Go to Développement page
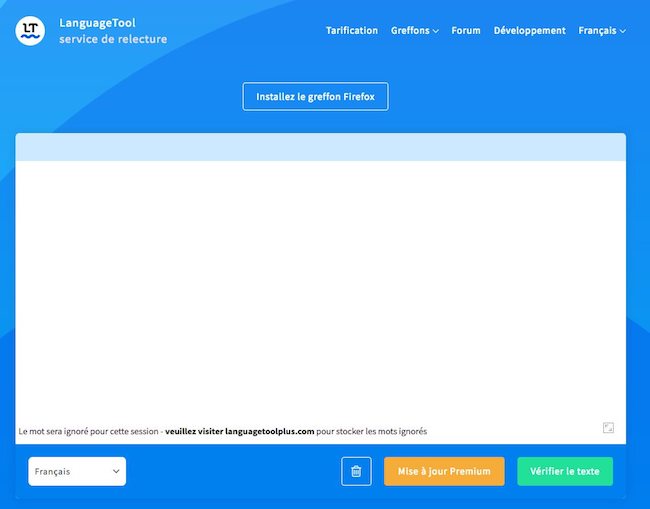Screen dimensions: 650x509 pos(529,31)
